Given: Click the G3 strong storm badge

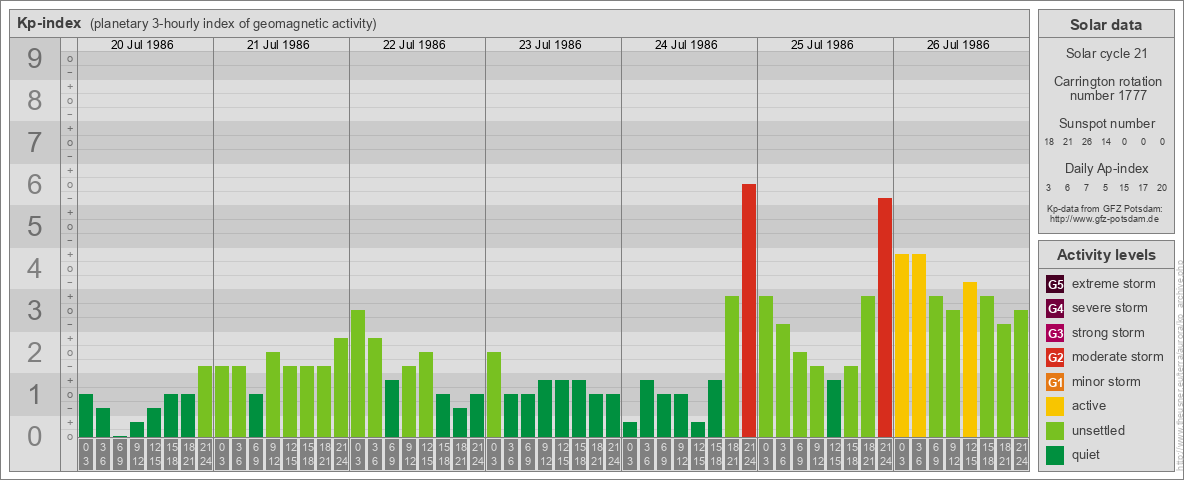Looking at the screenshot, I should pos(1055,333).
